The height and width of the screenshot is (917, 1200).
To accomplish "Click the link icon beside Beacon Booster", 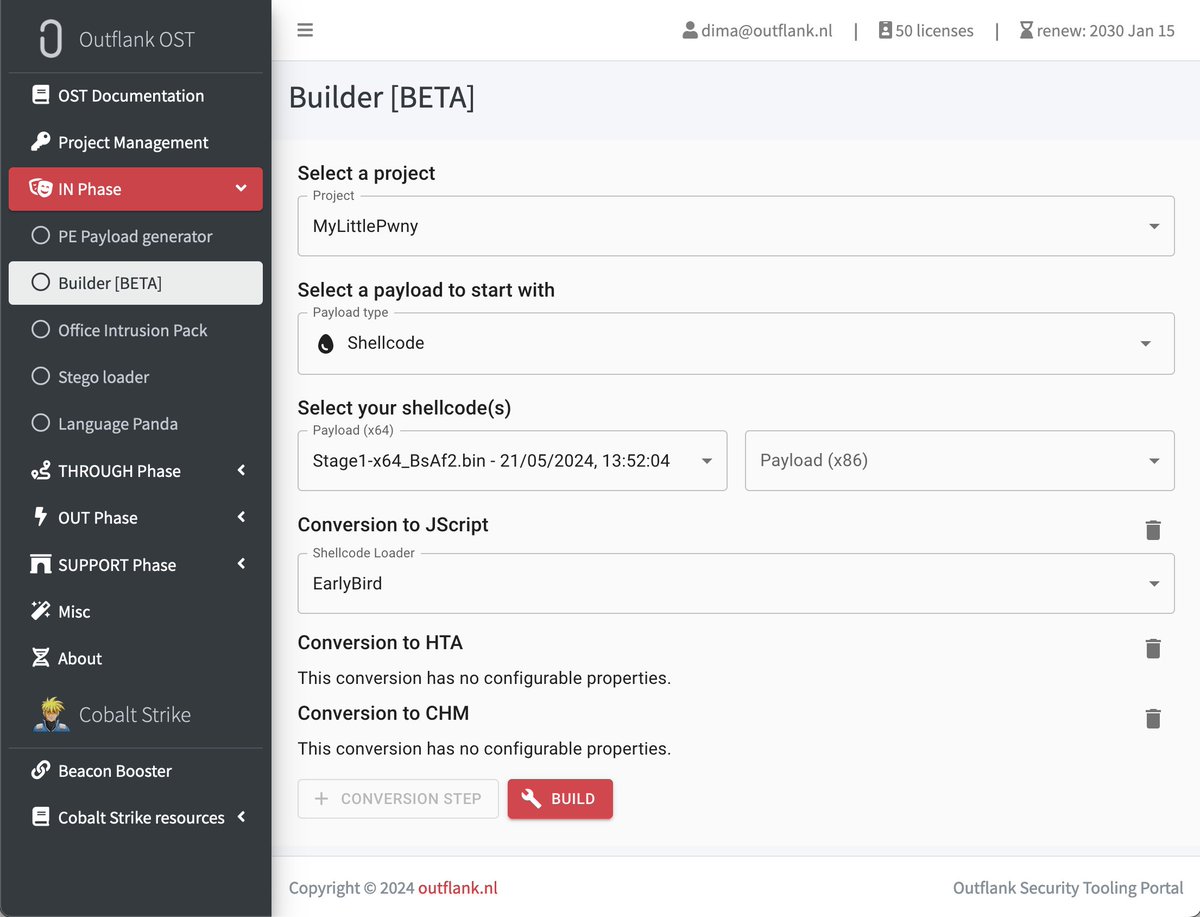I will (40, 770).
